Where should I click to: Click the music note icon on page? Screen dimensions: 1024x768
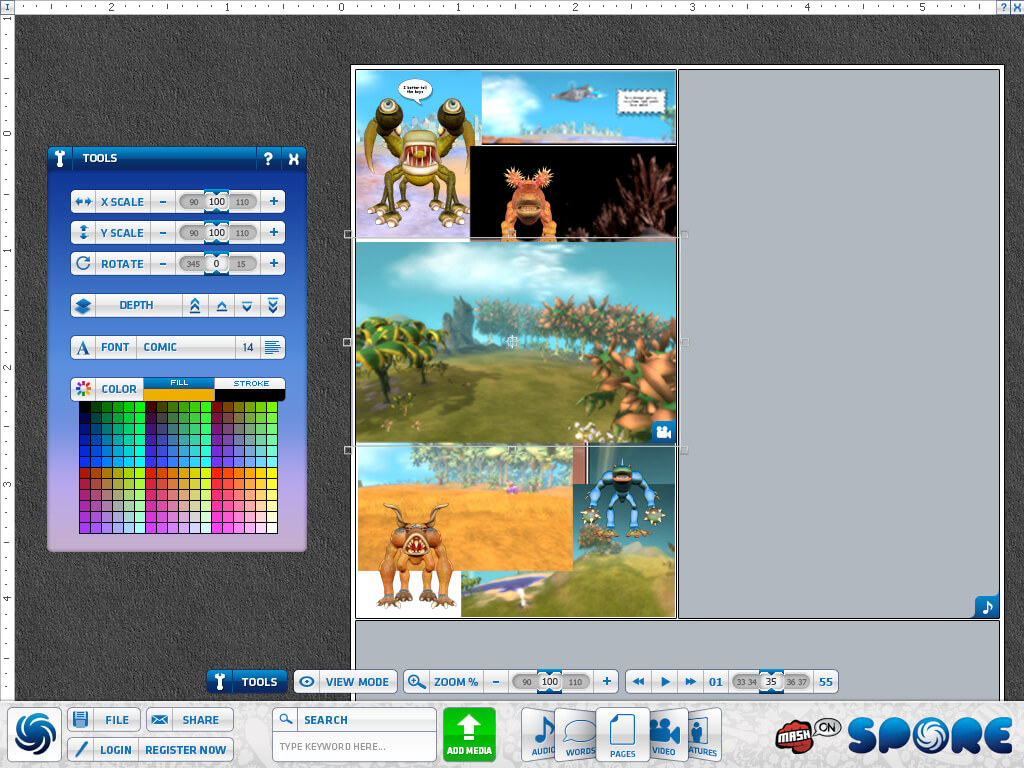point(987,607)
